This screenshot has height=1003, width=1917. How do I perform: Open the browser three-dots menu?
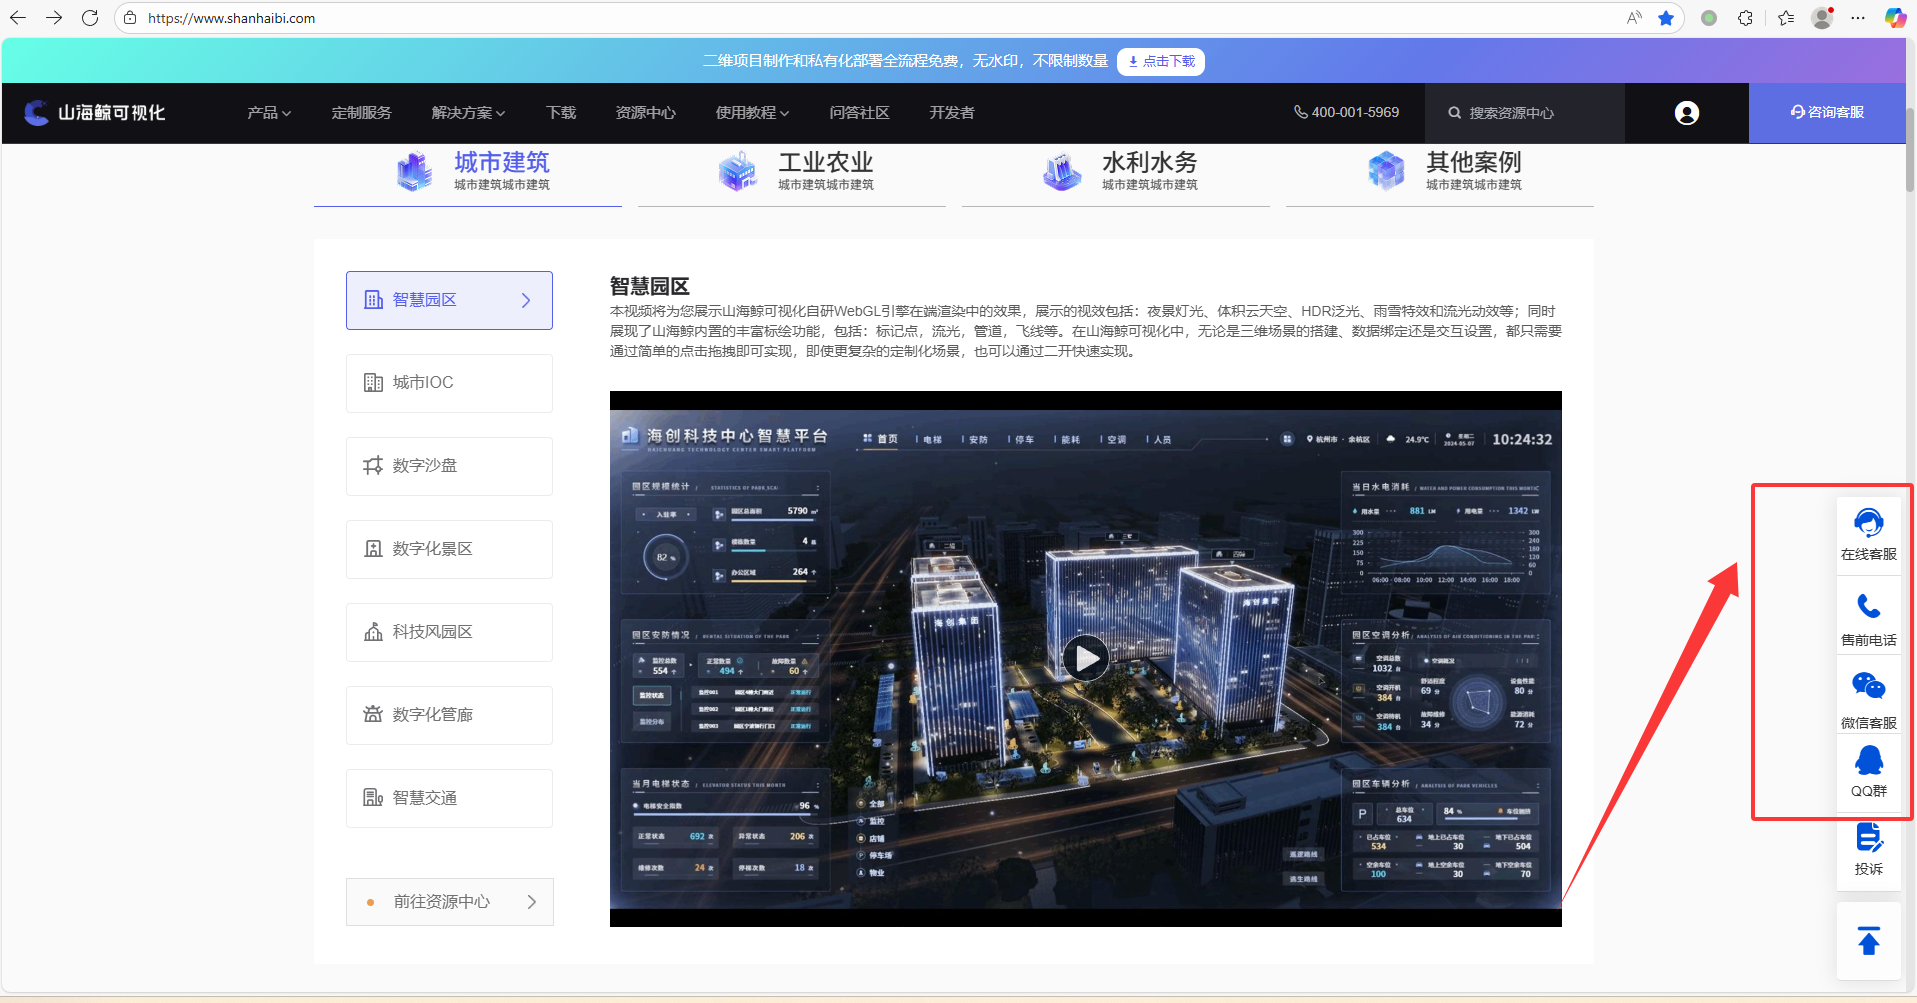click(1858, 18)
